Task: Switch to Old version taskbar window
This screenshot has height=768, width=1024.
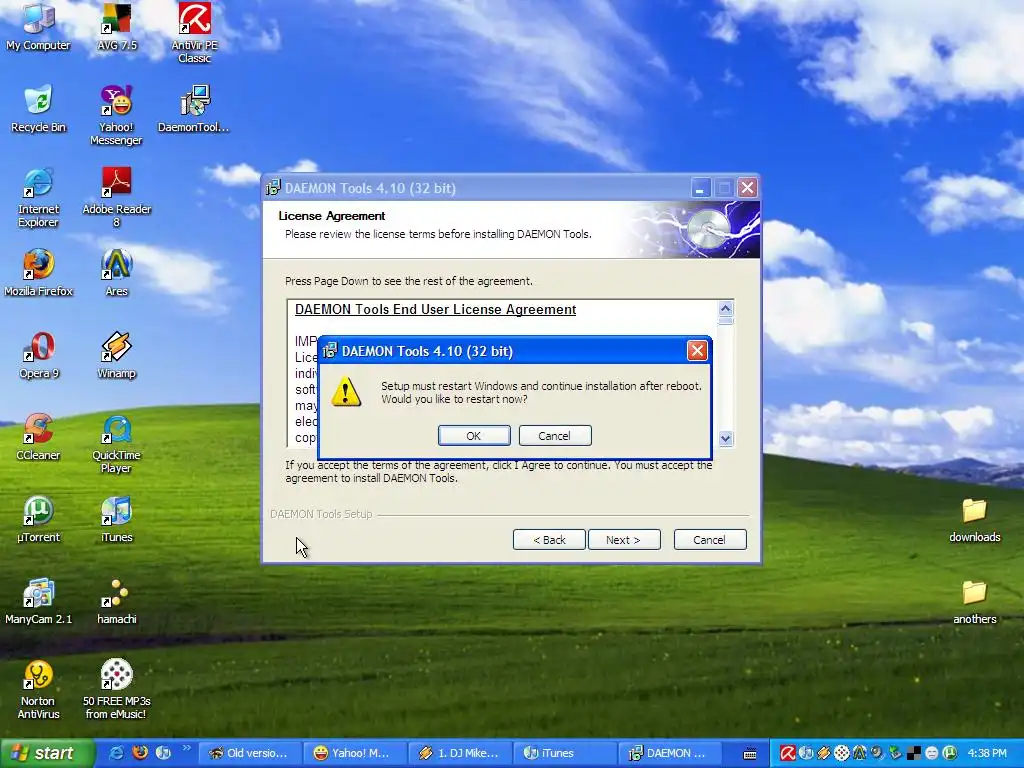Action: [249, 753]
